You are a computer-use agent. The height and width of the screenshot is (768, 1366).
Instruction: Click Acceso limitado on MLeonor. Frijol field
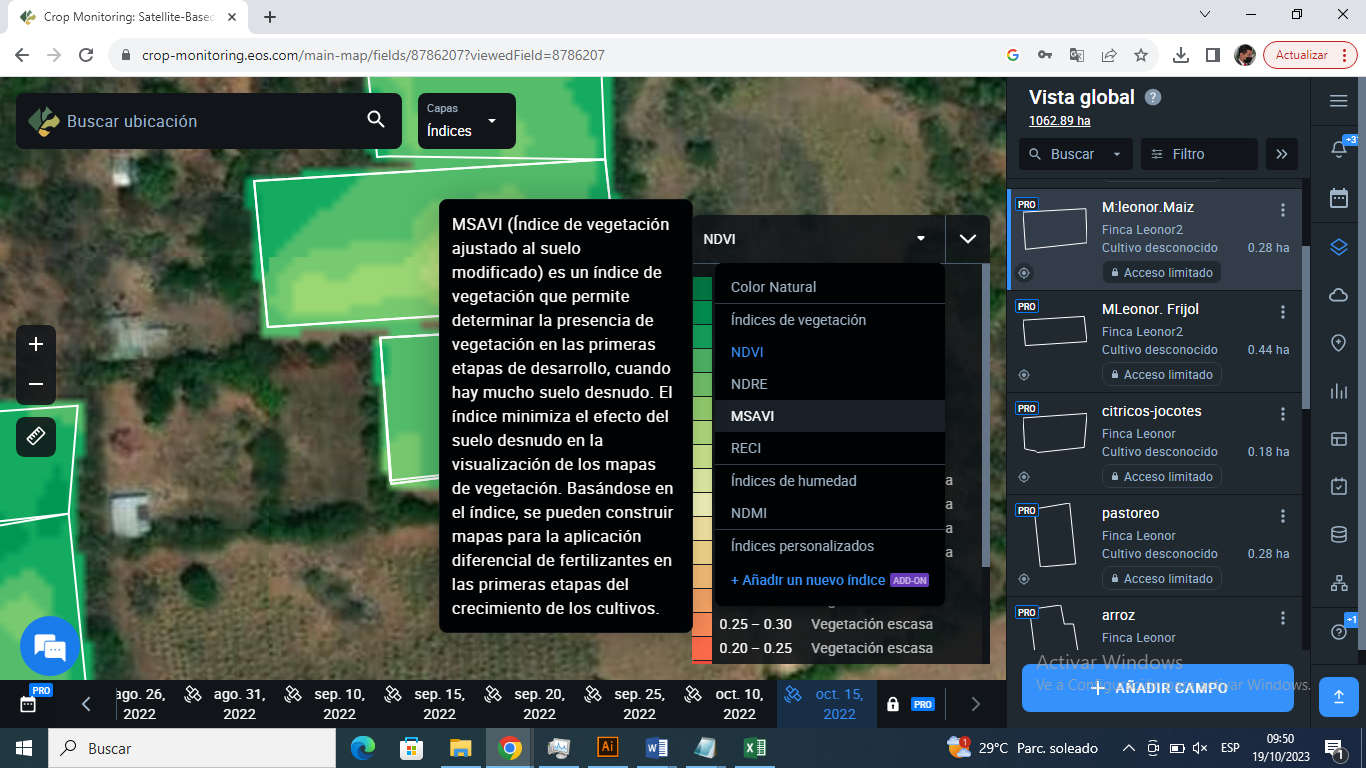tap(1161, 374)
